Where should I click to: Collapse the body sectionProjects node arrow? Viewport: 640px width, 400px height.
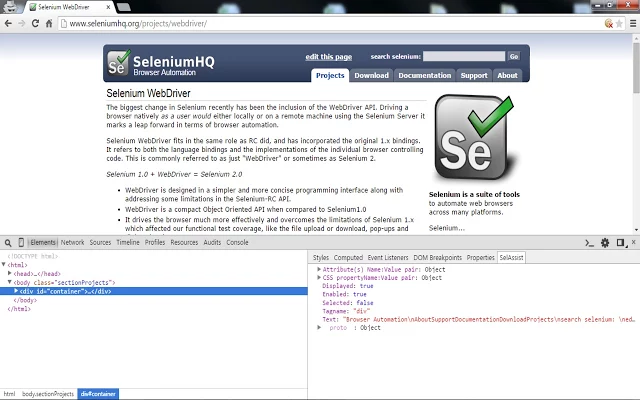pos(10,282)
